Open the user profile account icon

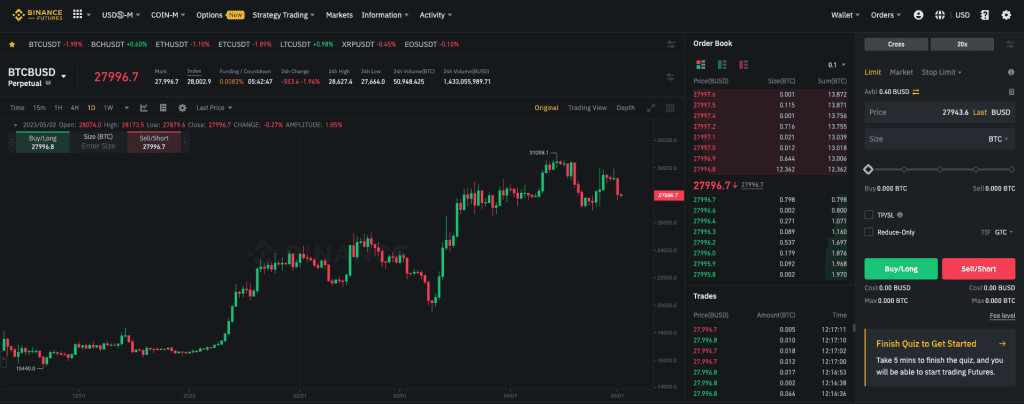click(918, 14)
